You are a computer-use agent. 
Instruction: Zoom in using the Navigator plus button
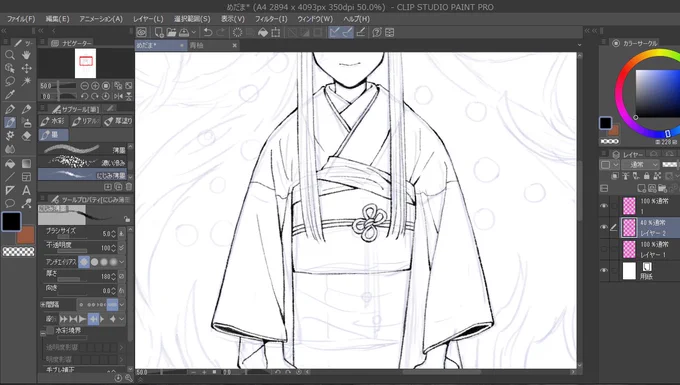tap(95, 86)
